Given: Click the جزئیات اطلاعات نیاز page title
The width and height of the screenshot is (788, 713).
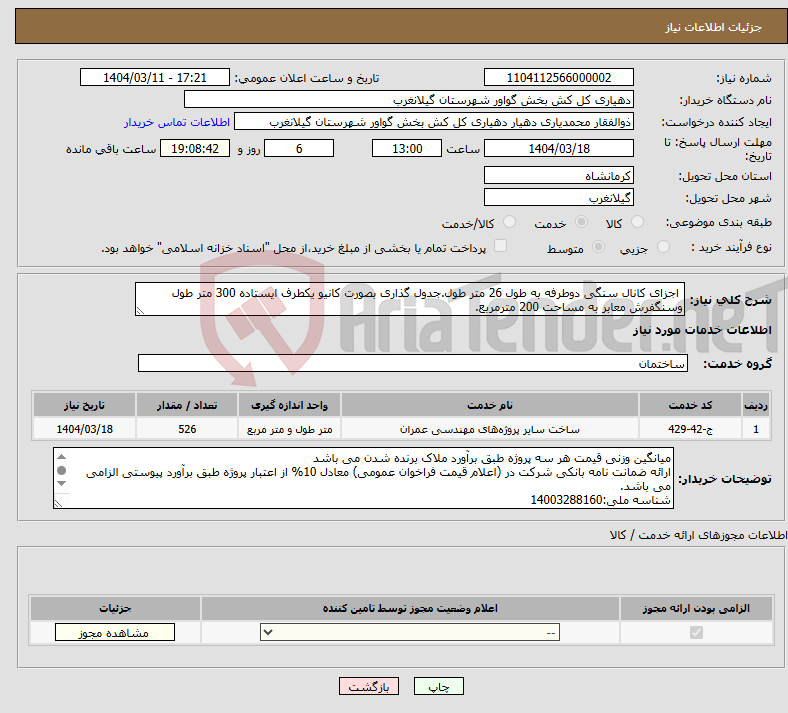Looking at the screenshot, I should (714, 27).
